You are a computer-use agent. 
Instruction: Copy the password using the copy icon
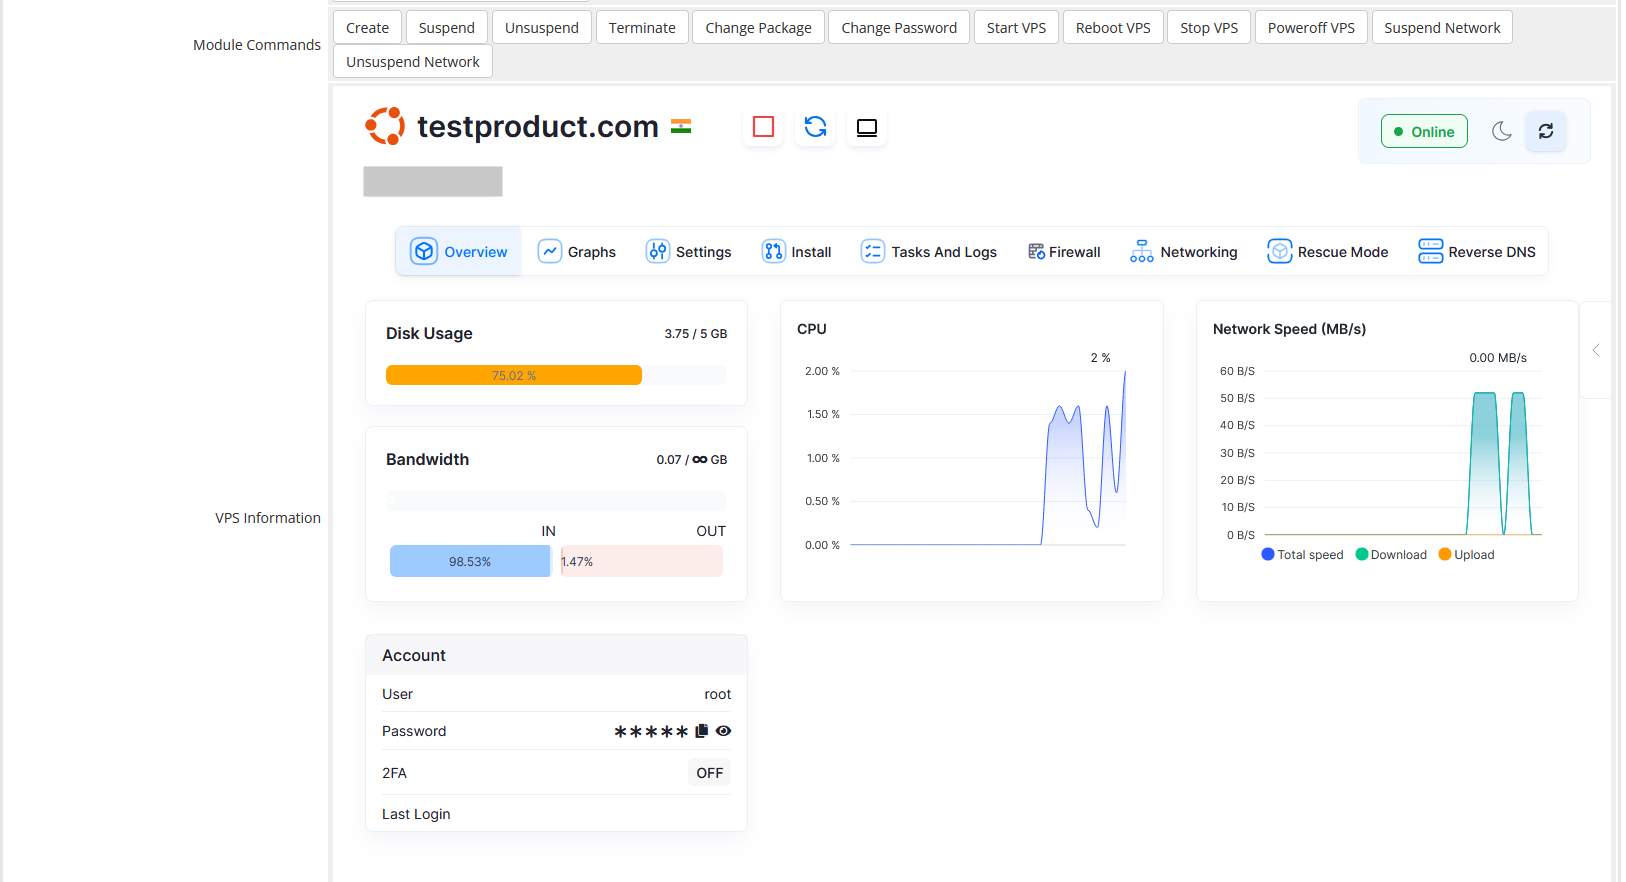click(x=701, y=731)
